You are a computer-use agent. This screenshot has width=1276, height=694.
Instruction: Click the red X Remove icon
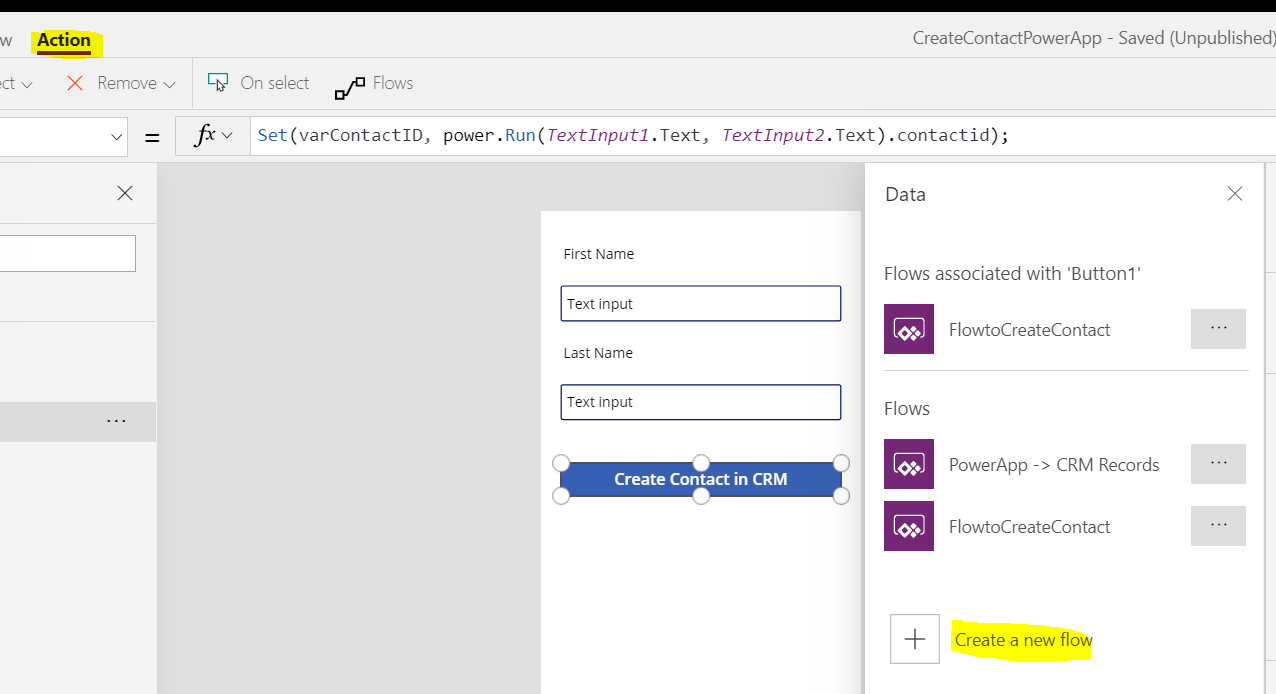[75, 83]
